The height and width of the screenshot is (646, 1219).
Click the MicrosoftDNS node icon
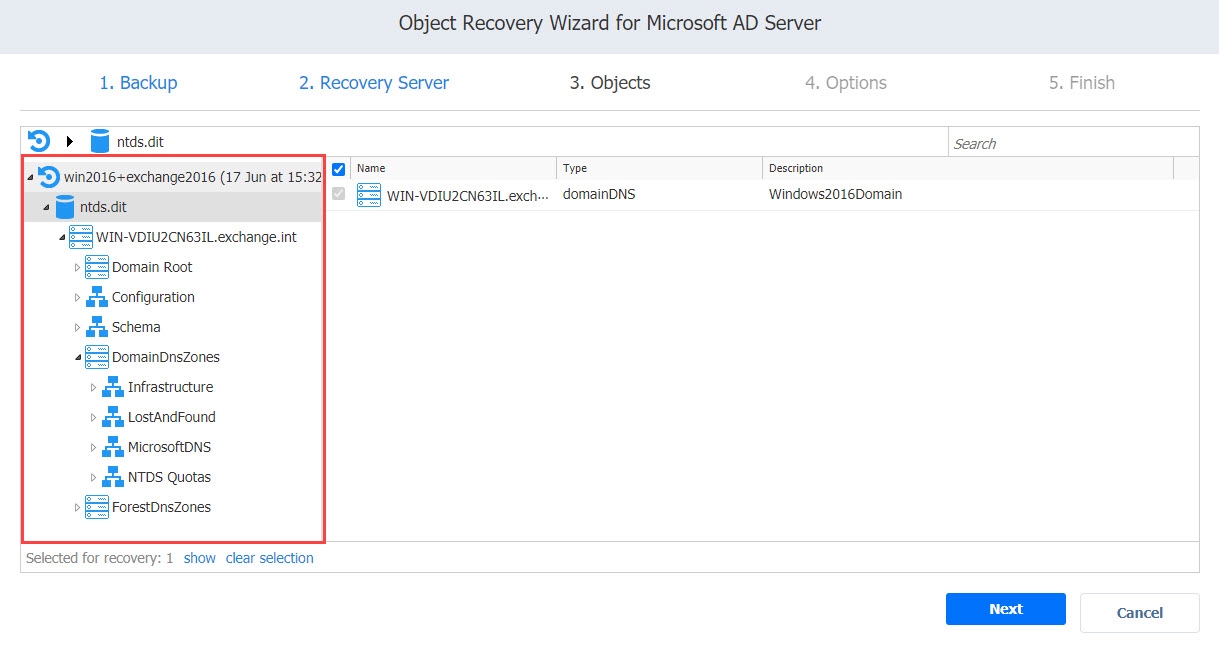pyautogui.click(x=113, y=447)
